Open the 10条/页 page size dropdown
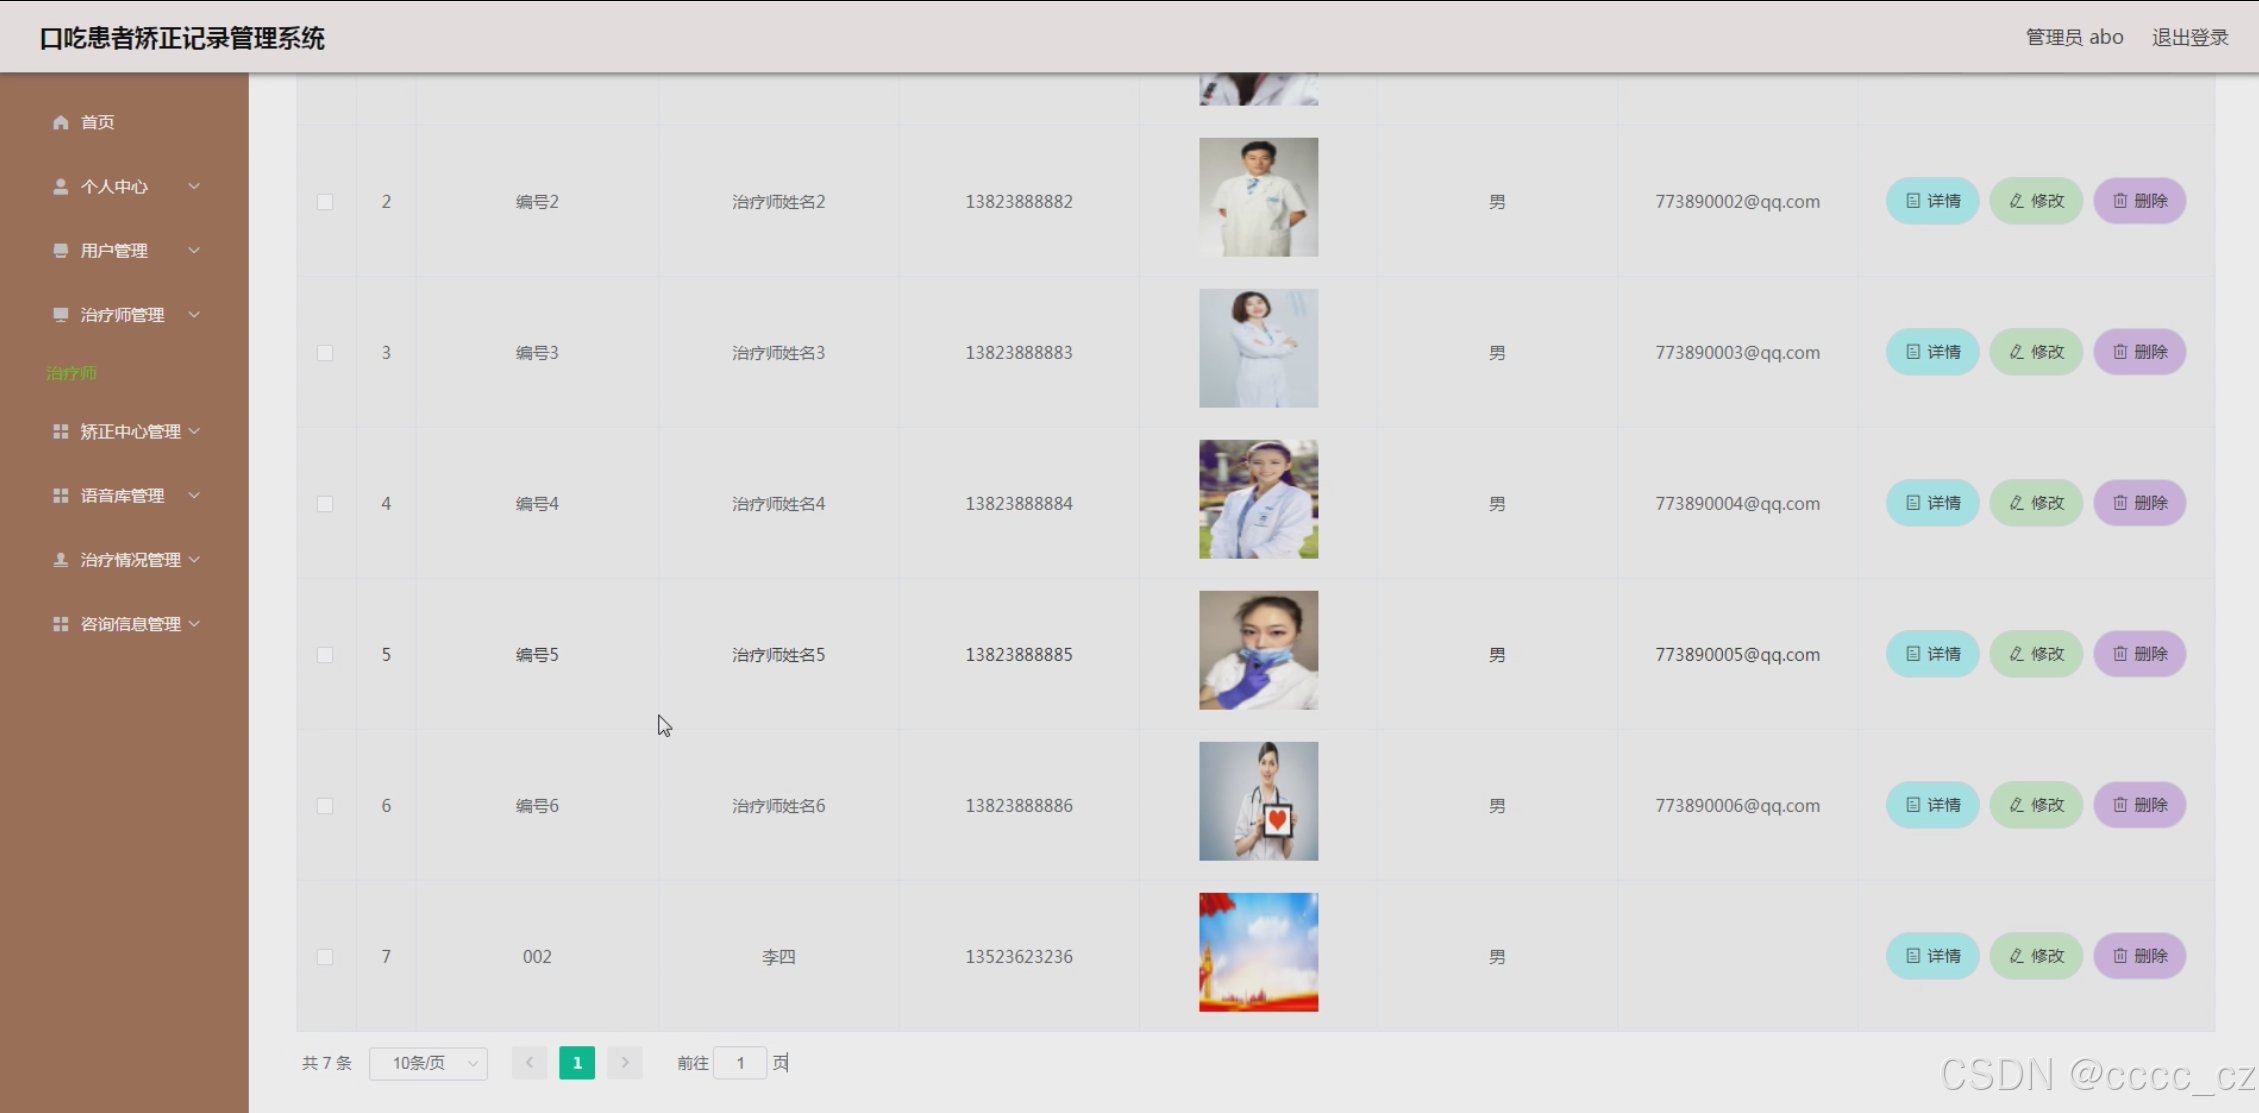 [428, 1063]
